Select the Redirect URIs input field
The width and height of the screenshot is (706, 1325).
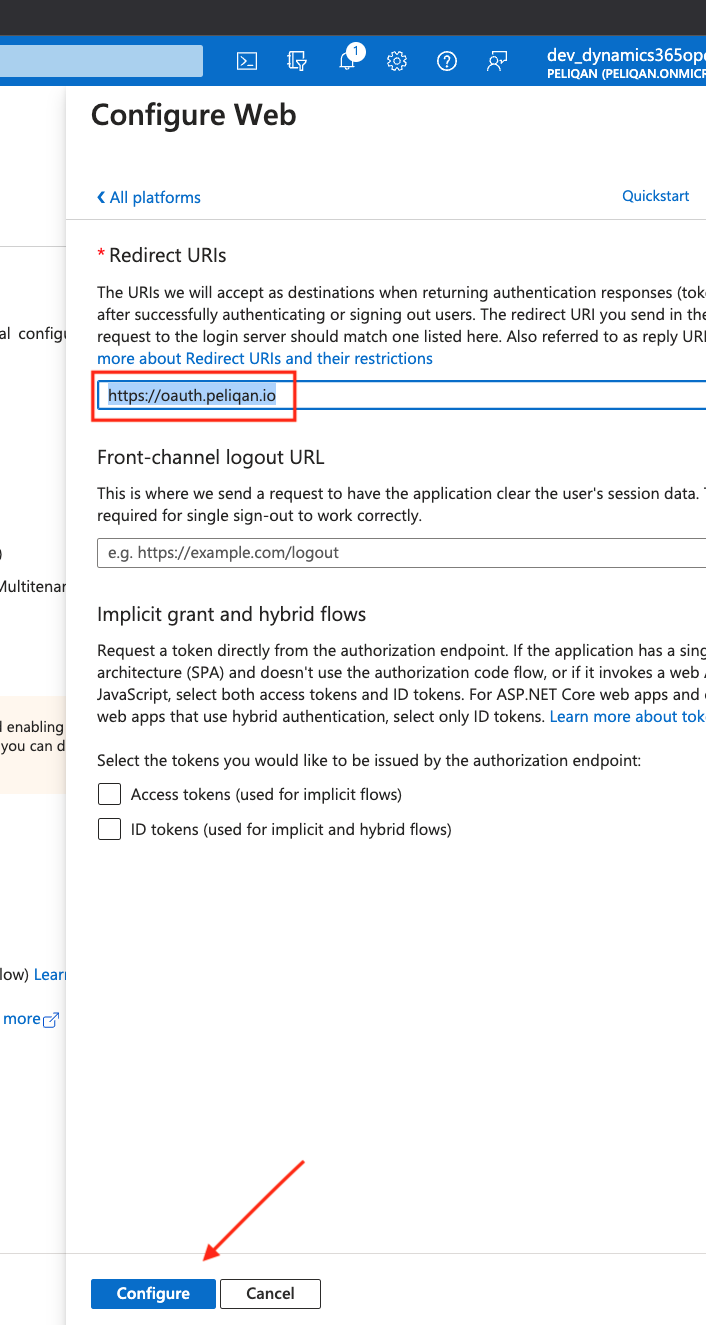(x=401, y=395)
